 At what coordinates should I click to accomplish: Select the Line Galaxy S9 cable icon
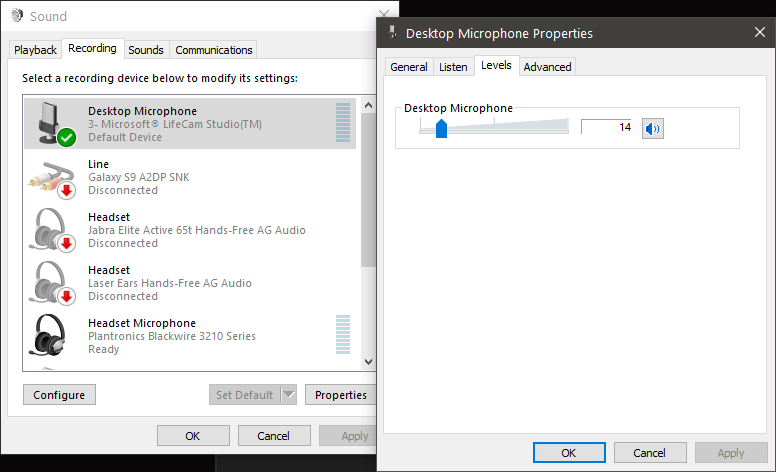tap(52, 179)
